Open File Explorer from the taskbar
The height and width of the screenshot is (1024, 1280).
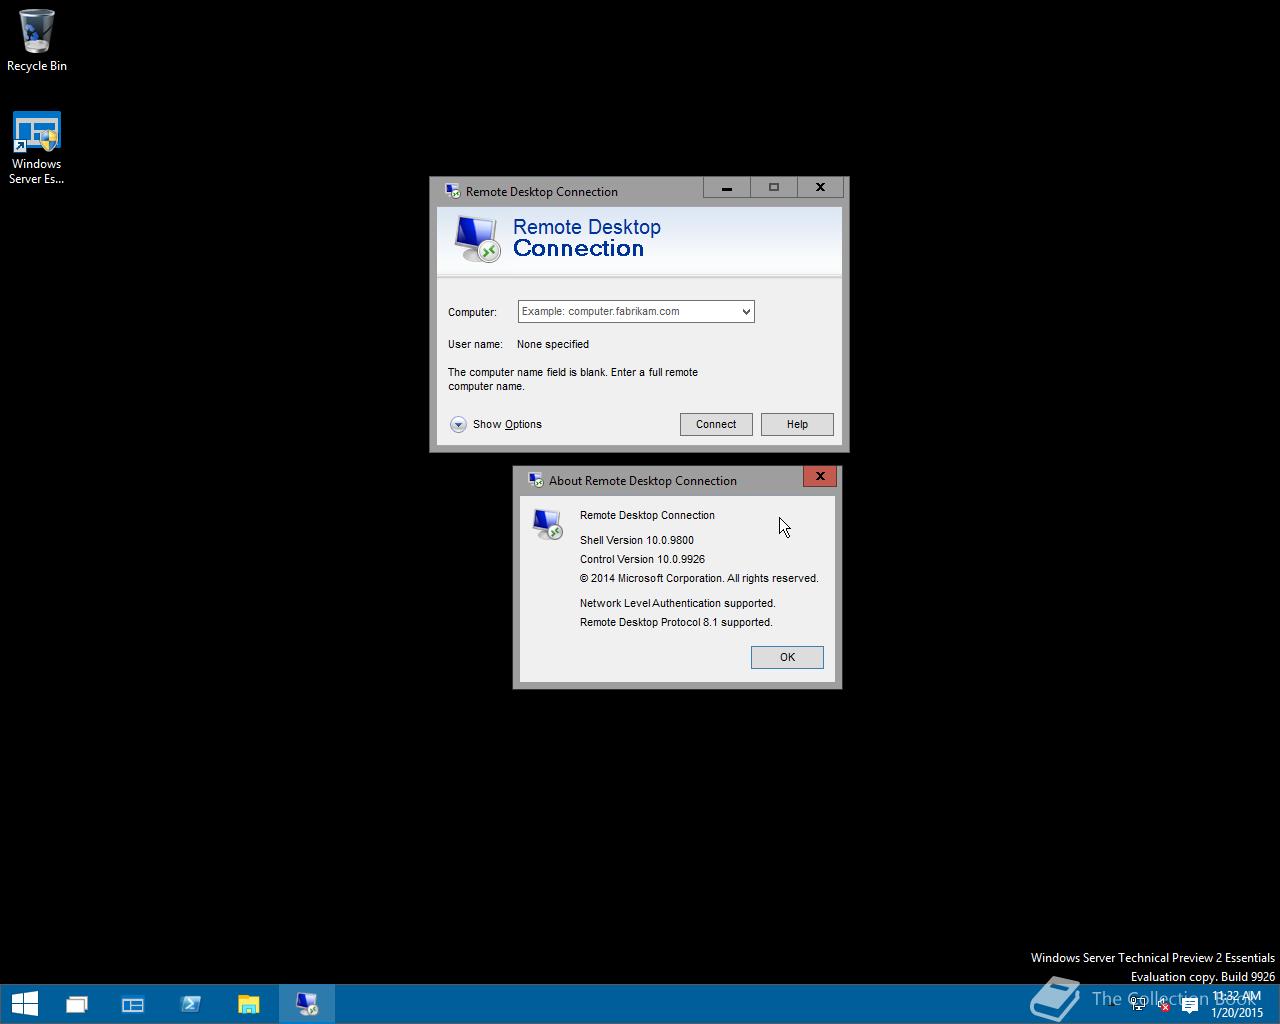pos(248,1004)
